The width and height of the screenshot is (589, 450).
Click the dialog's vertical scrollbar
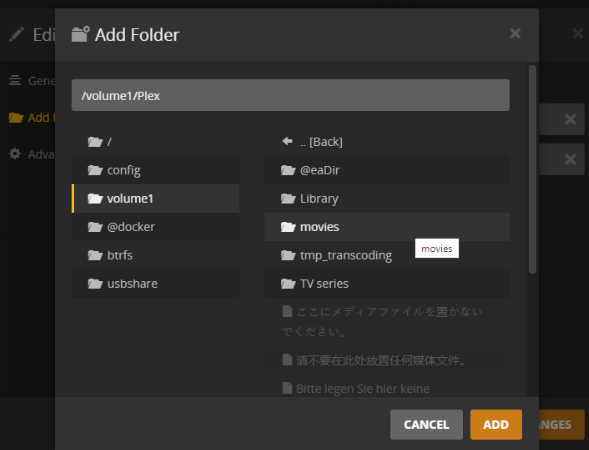[x=532, y=169]
